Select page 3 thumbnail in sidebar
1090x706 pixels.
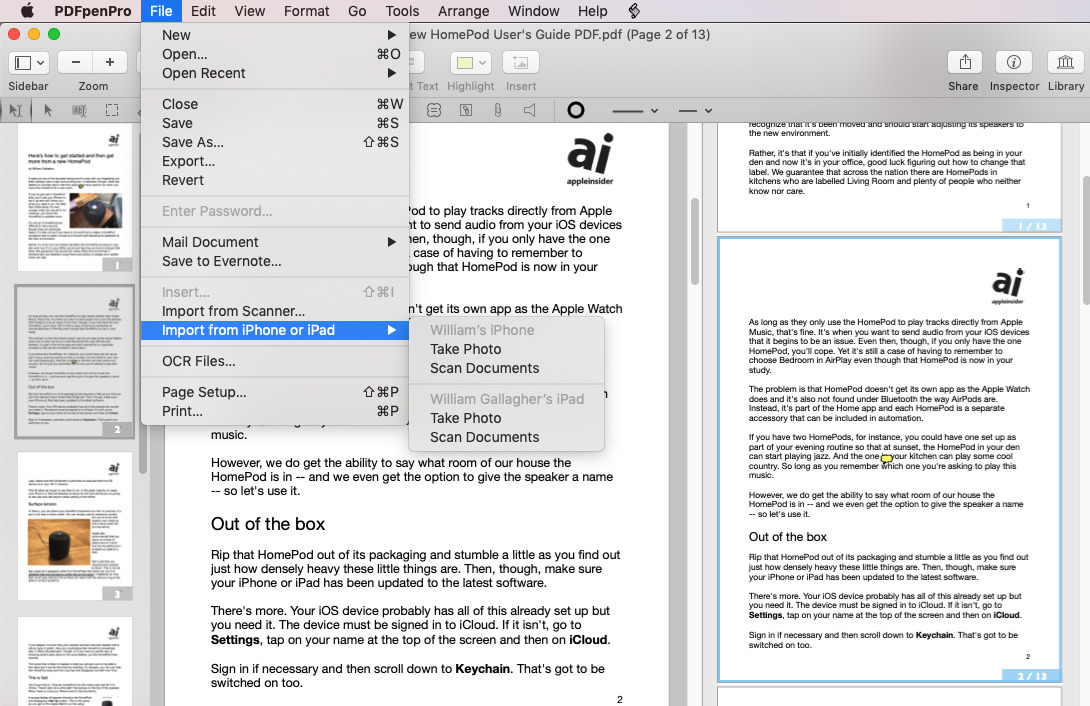(74, 526)
